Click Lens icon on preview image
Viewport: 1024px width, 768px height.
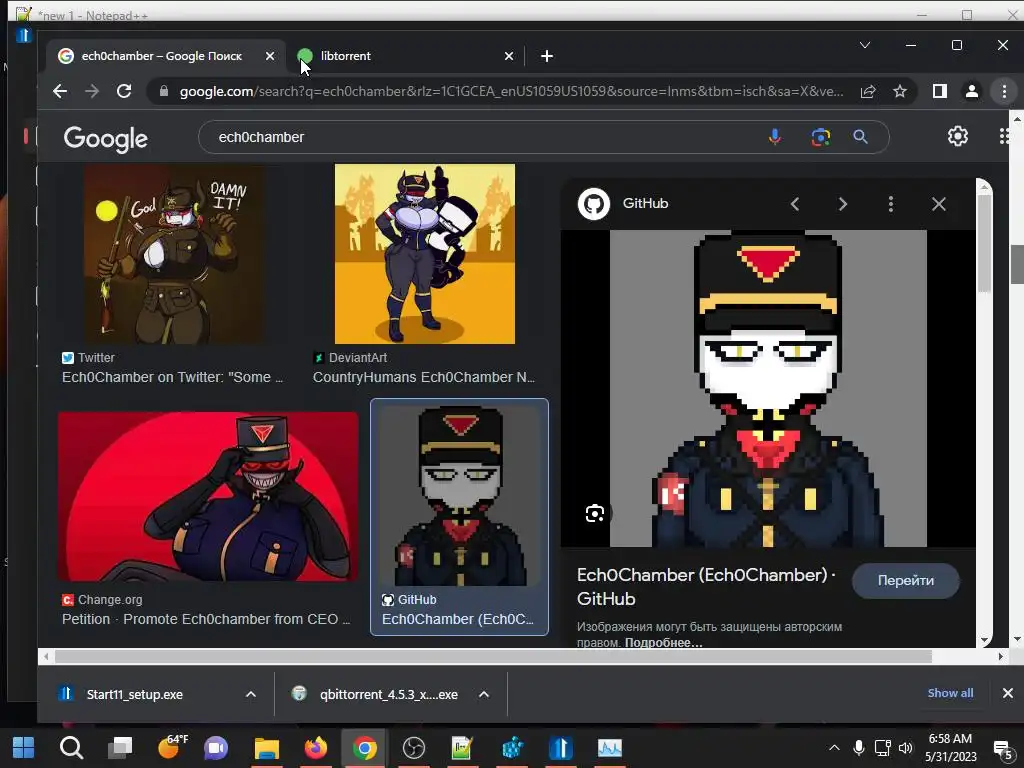pos(595,514)
